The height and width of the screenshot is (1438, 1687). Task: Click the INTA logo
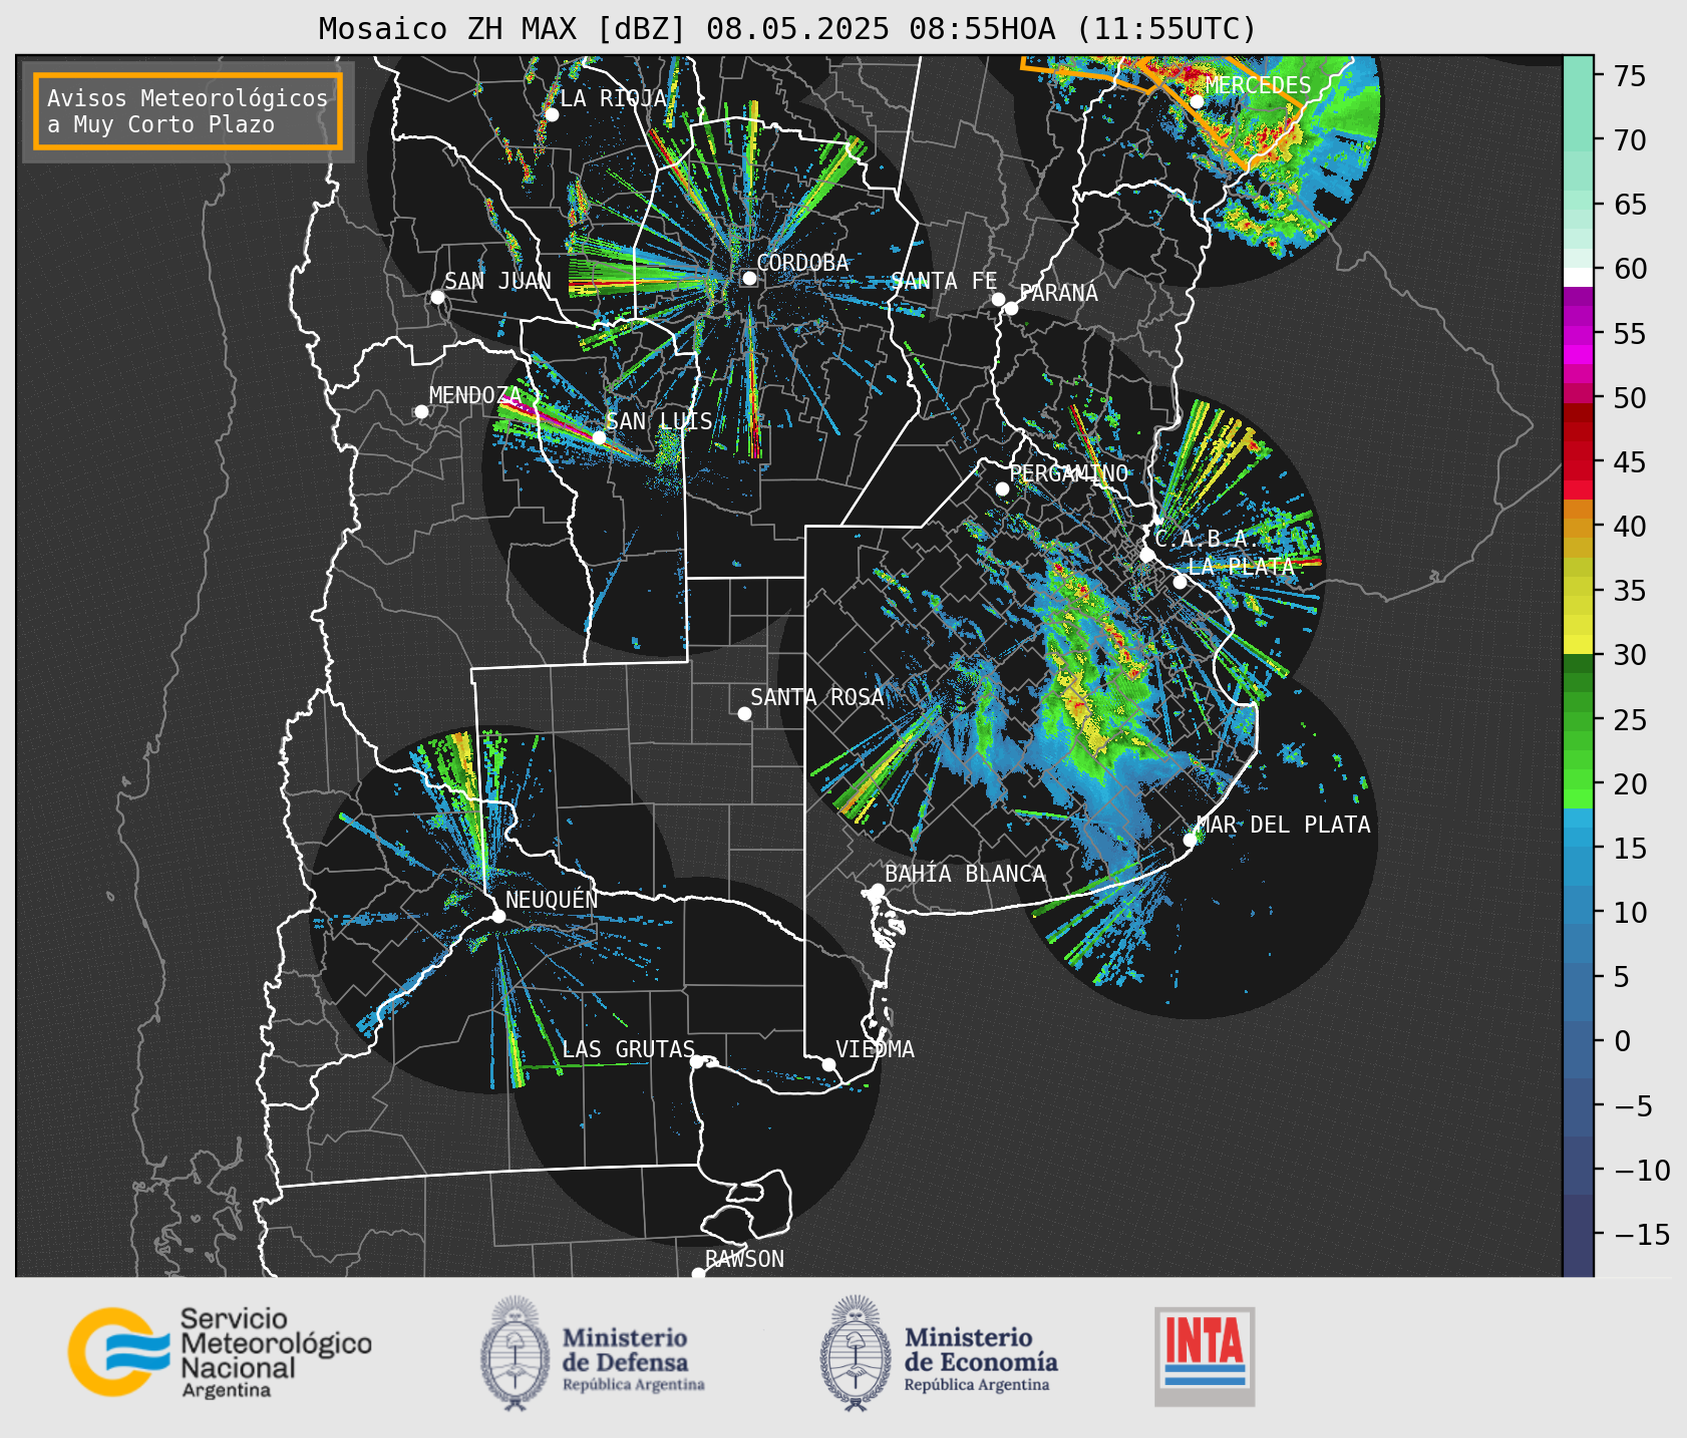[x=1204, y=1356]
